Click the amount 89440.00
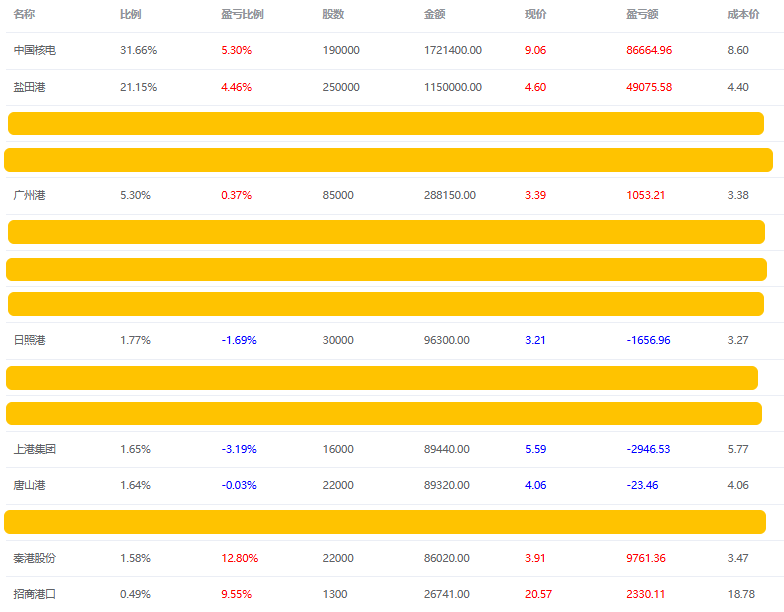This screenshot has height=612, width=784. (447, 450)
